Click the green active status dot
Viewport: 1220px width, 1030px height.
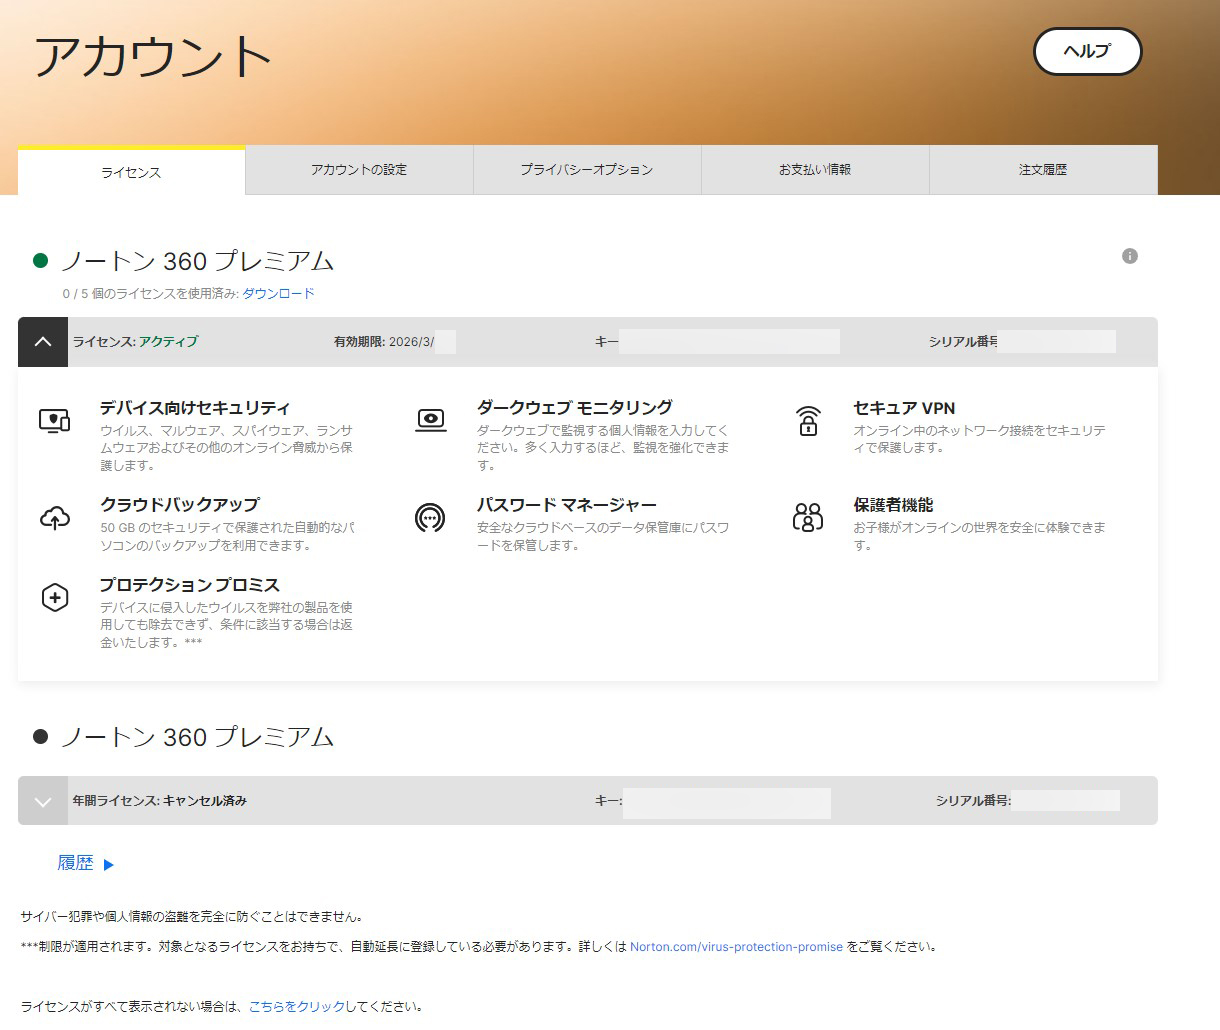[41, 261]
